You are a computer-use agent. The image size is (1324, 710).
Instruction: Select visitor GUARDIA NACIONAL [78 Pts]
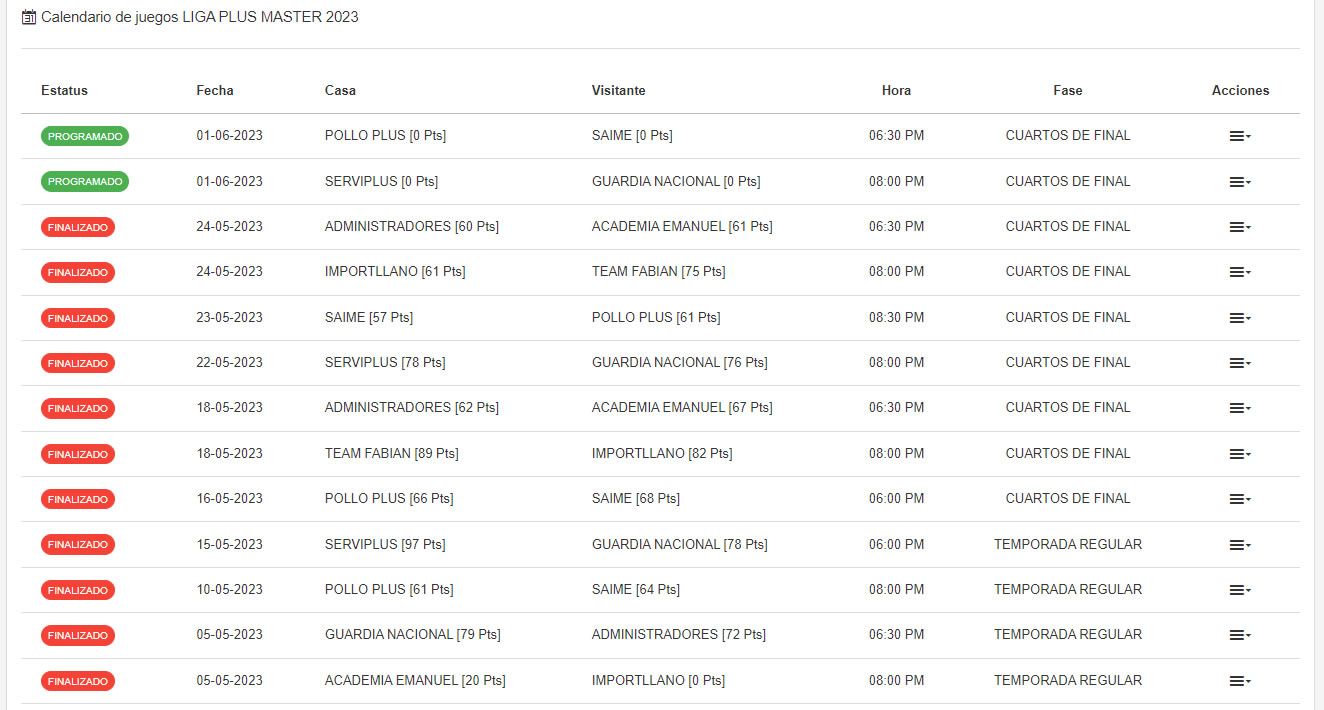[680, 545]
